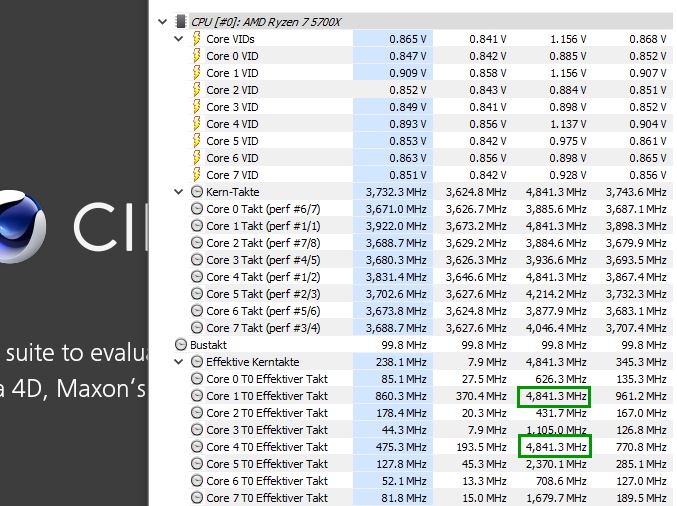The width and height of the screenshot is (677, 506).
Task: Click the voltage icon next to Core 7 VID
Action: [x=196, y=175]
